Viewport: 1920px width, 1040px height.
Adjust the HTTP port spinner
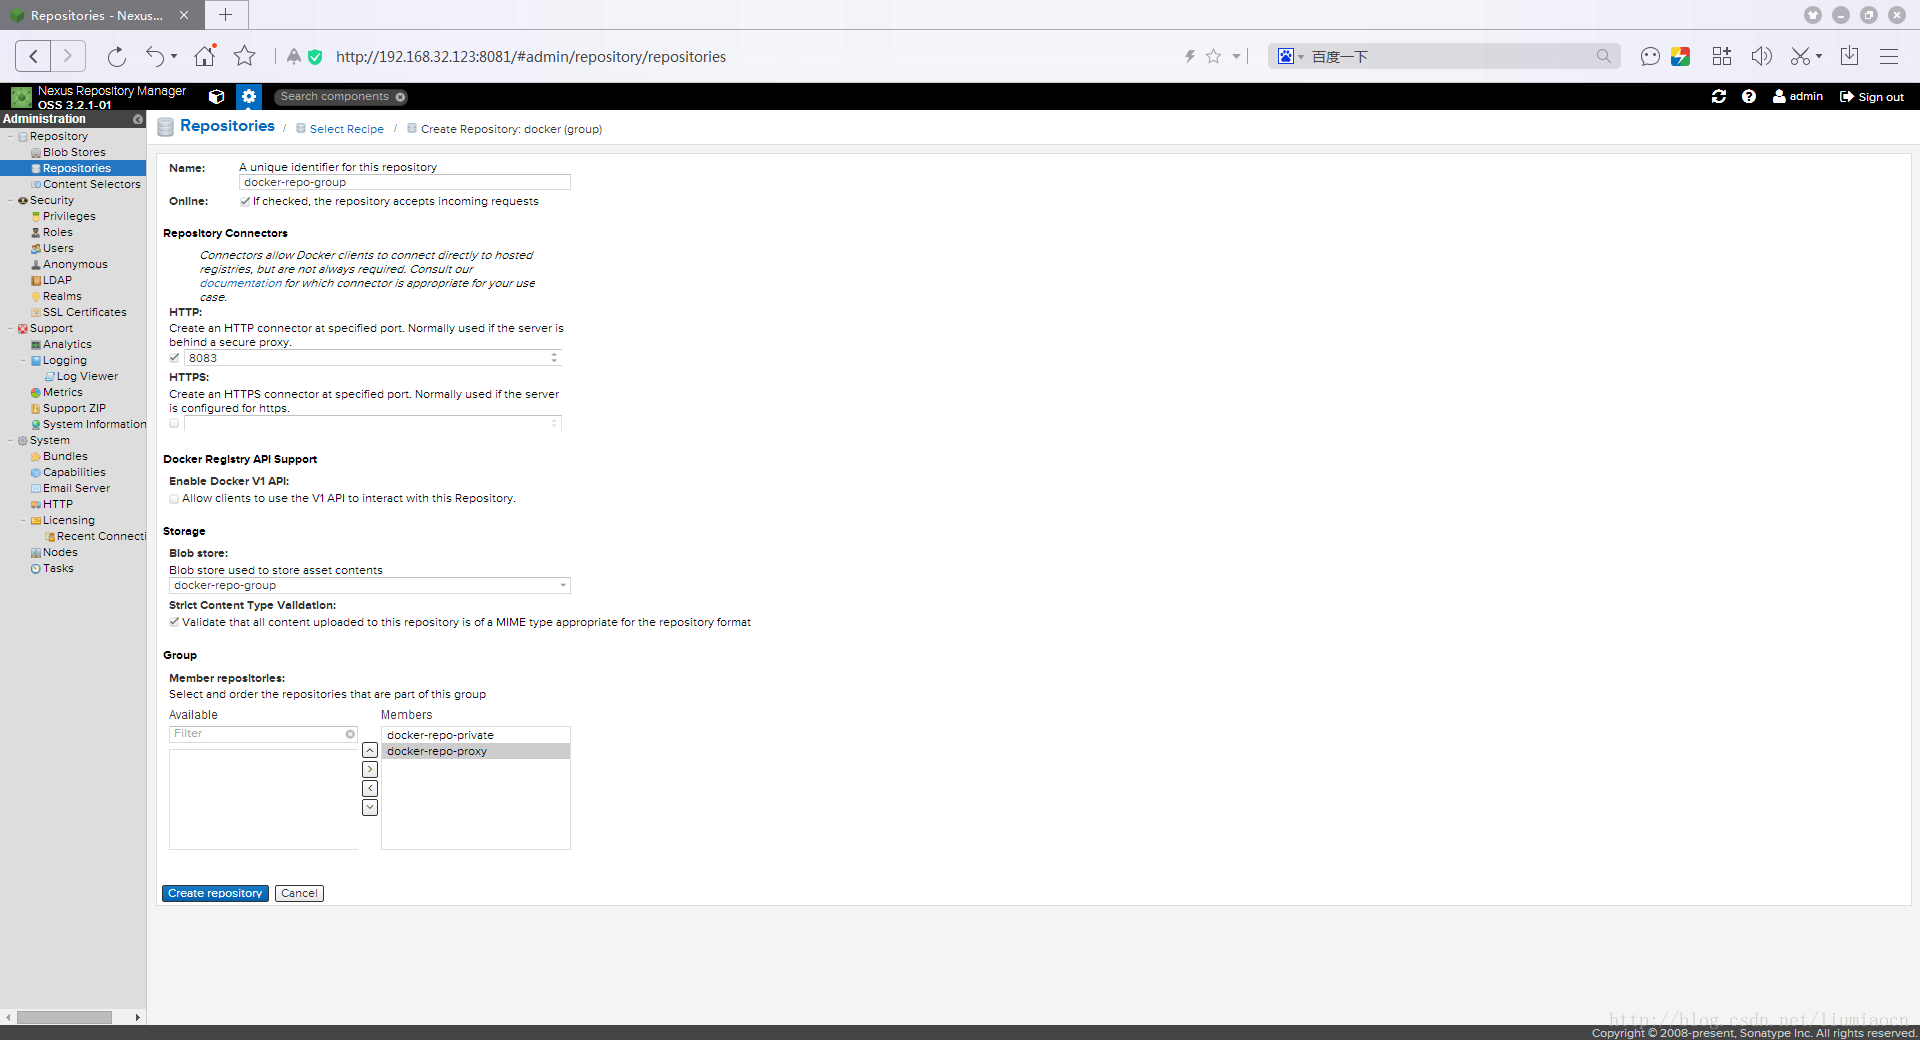[554, 358]
